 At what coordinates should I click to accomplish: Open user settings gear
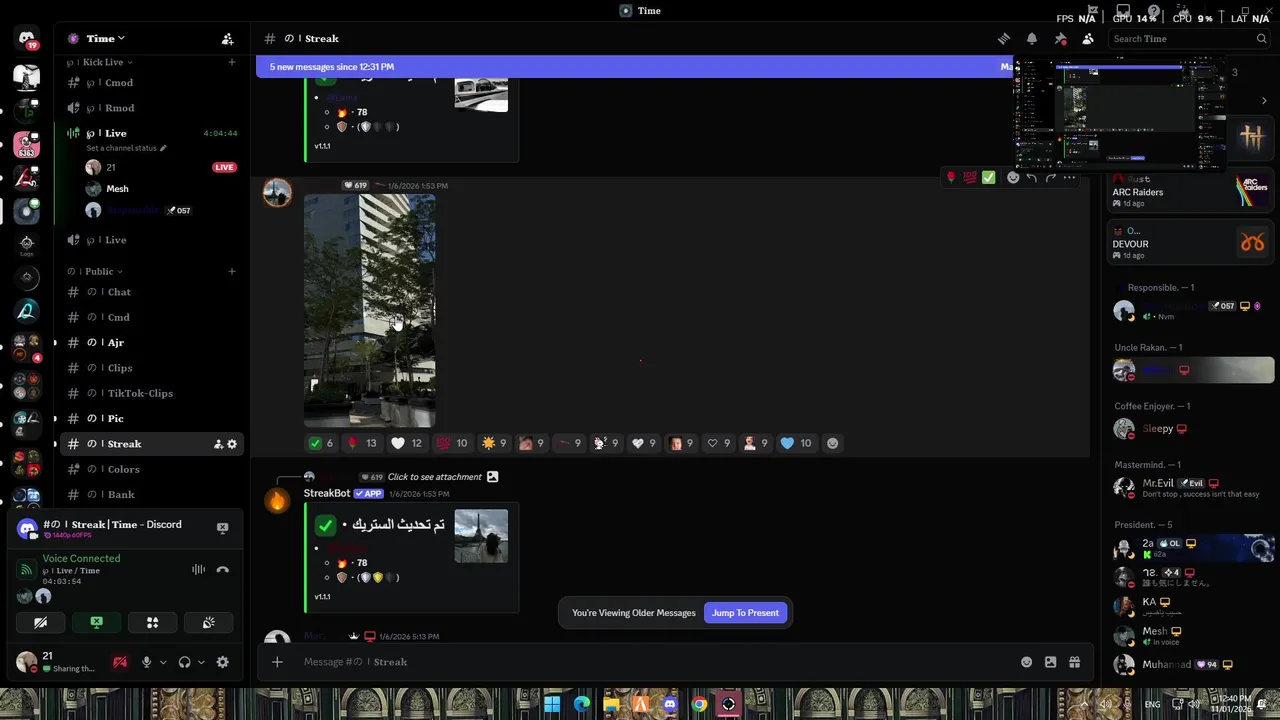(223, 662)
